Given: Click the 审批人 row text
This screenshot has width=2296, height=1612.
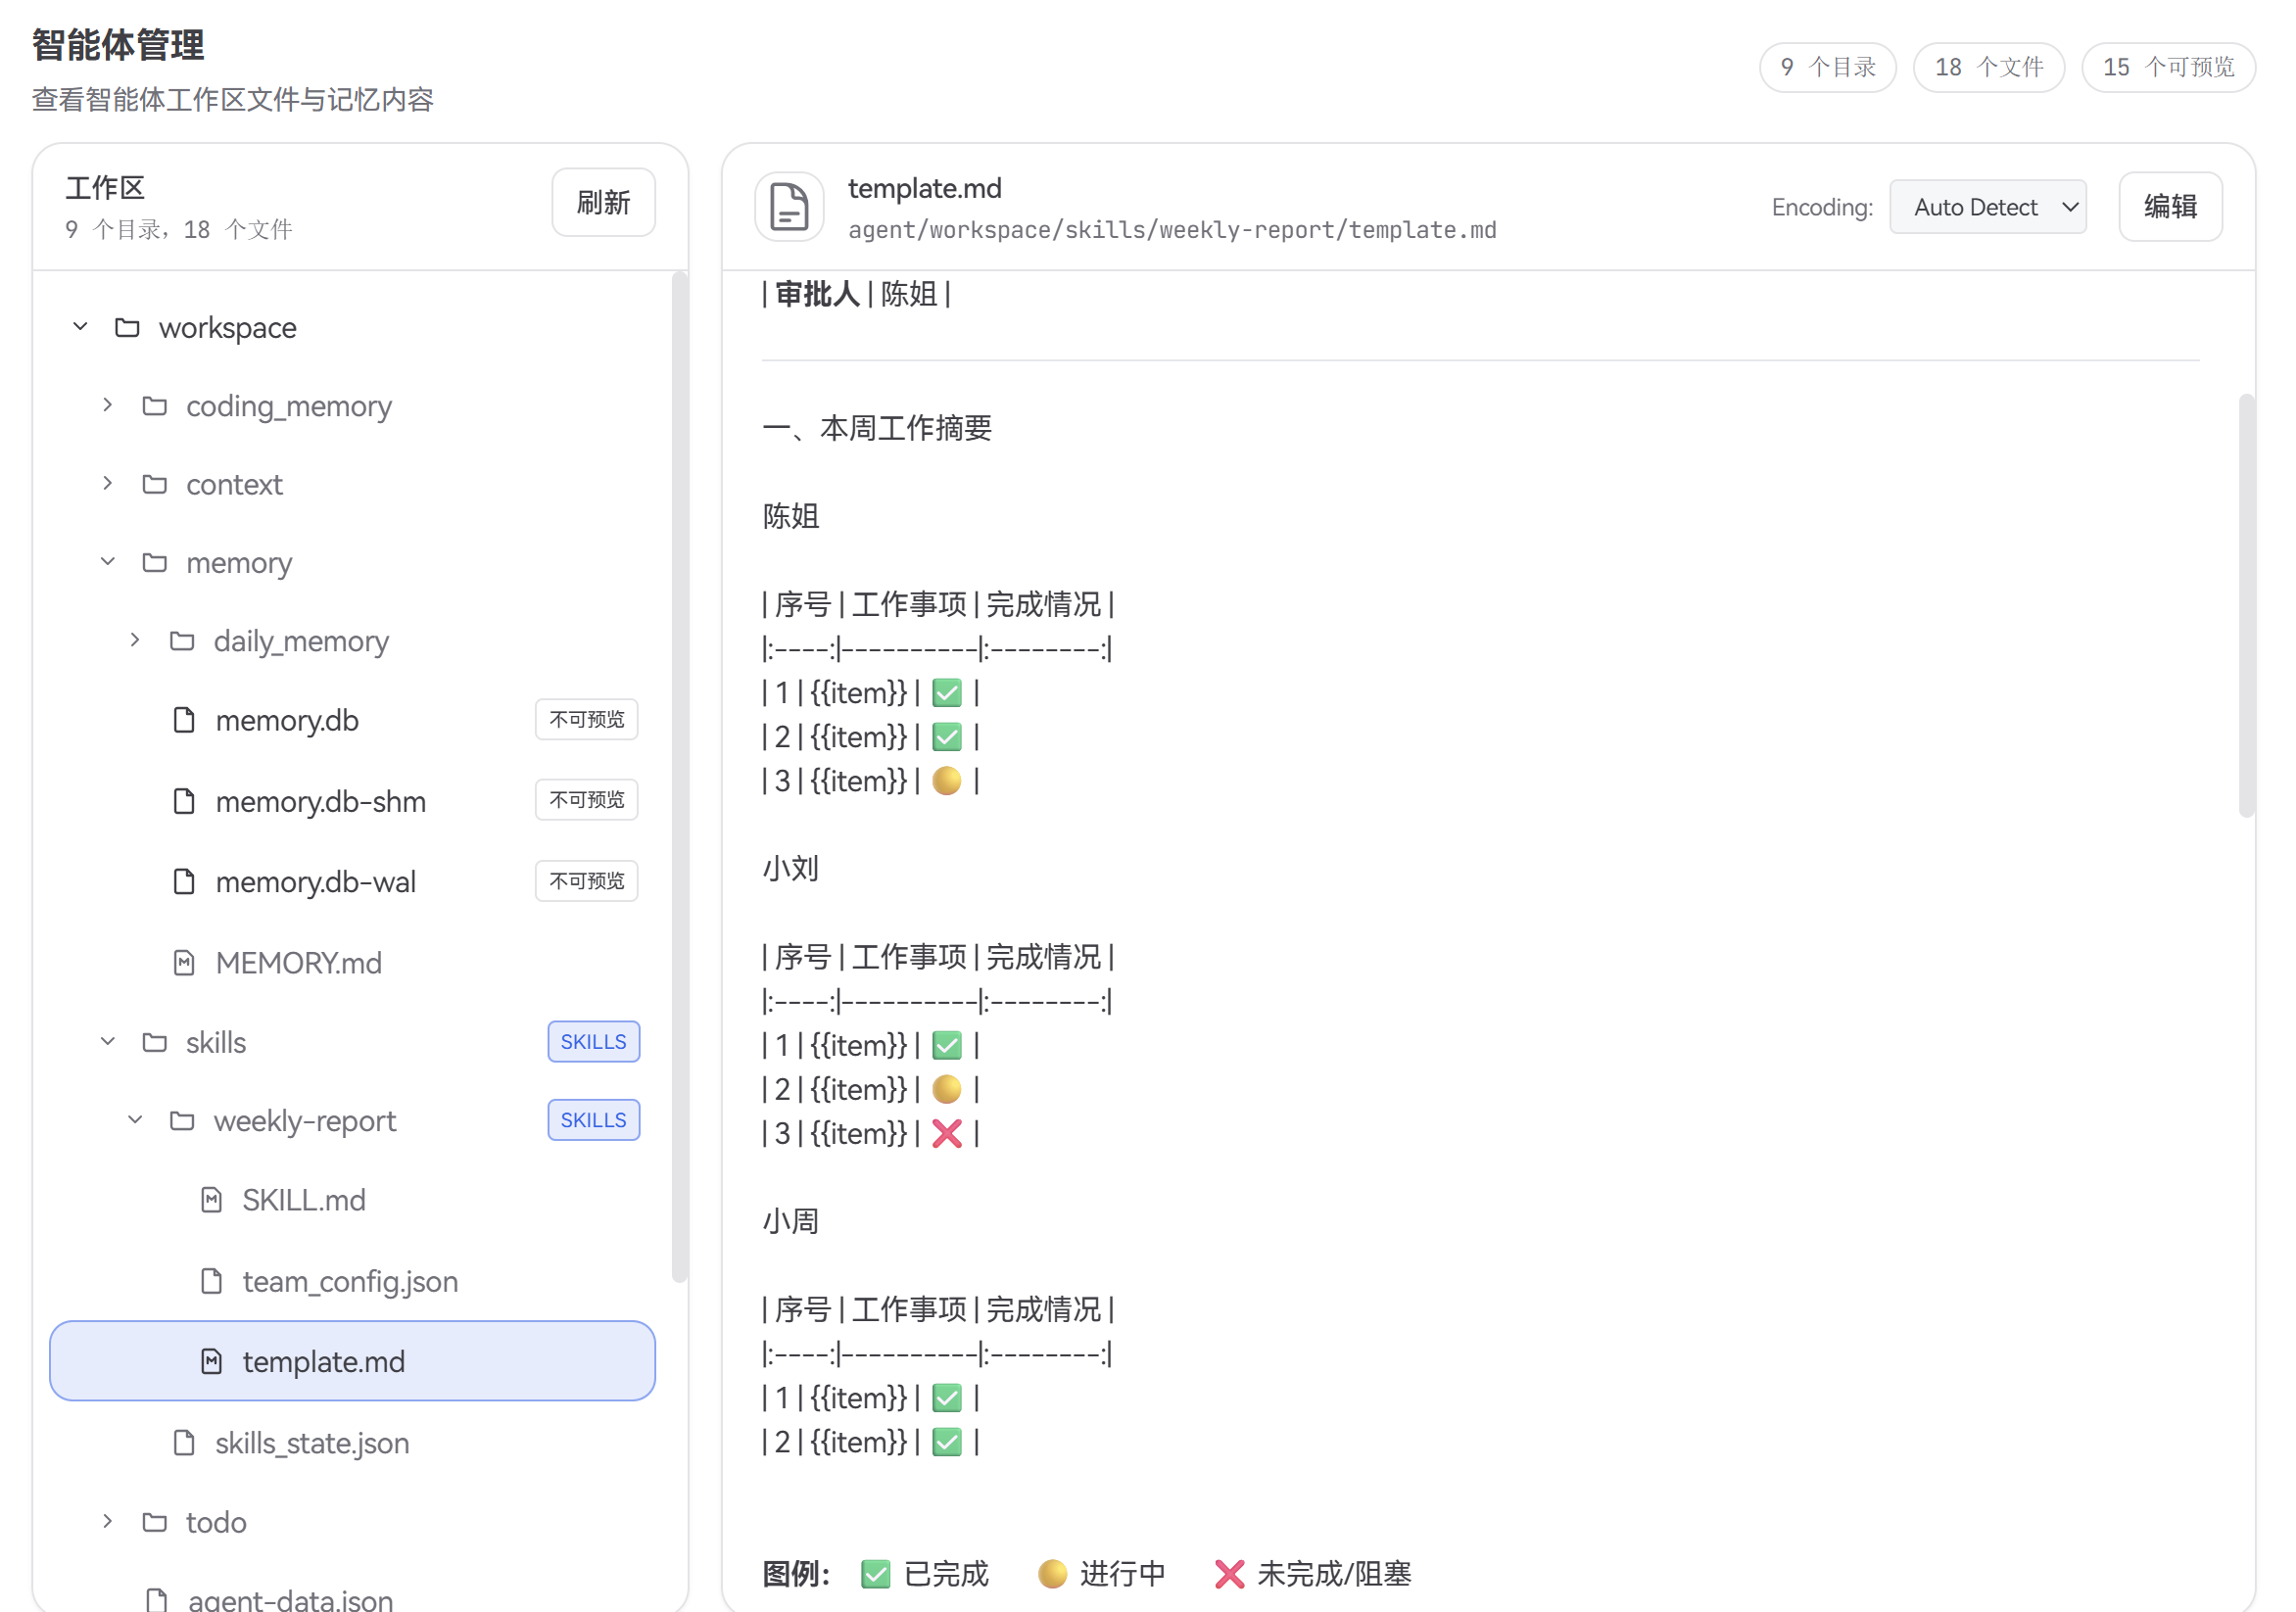Looking at the screenshot, I should point(856,294).
